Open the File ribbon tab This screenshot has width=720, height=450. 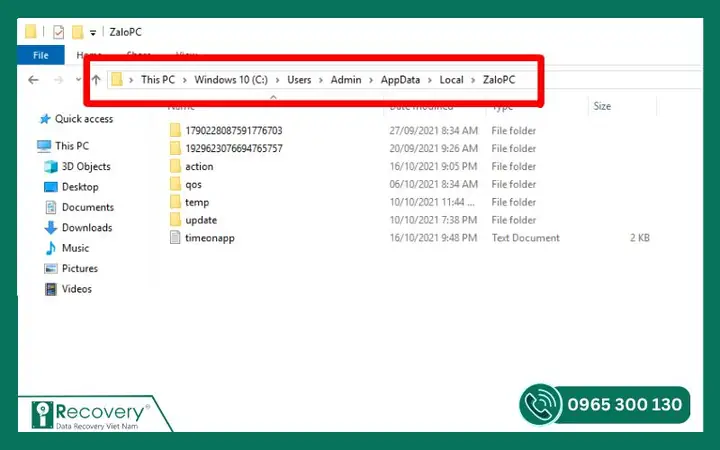(41, 55)
